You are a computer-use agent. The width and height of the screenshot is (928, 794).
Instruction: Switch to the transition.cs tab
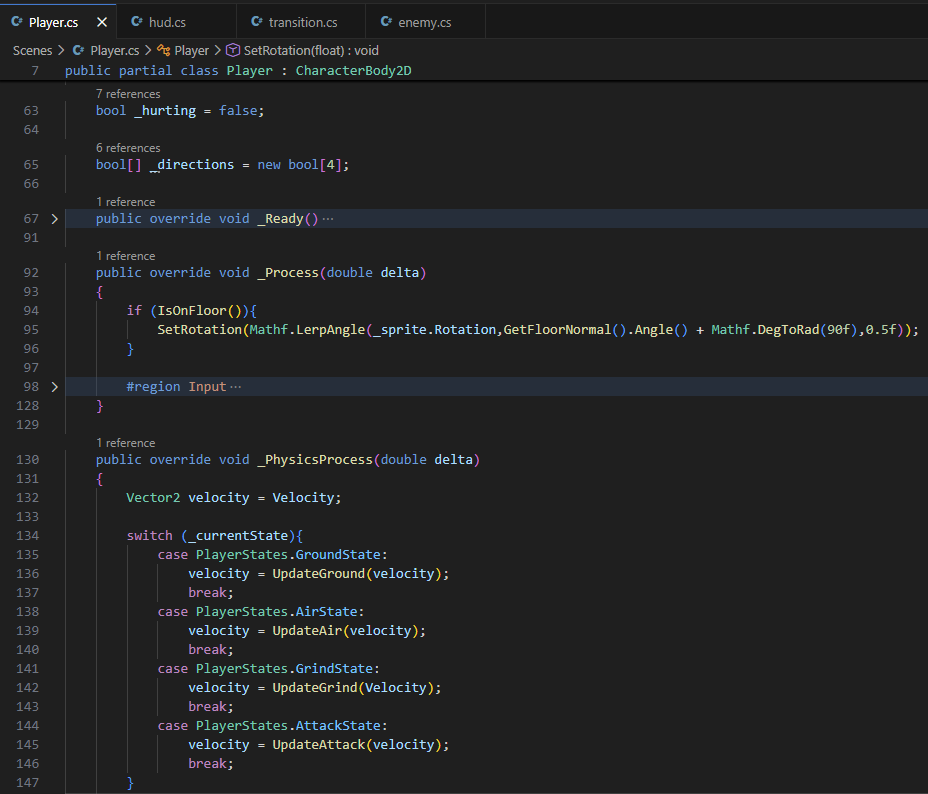pos(301,22)
